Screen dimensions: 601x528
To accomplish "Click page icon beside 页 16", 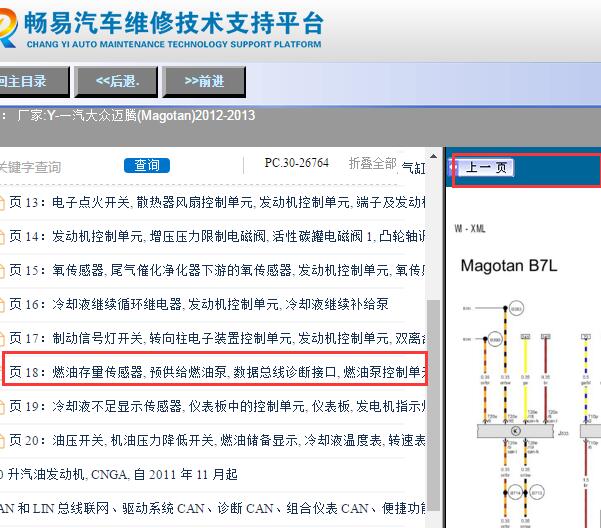I will tap(2, 305).
